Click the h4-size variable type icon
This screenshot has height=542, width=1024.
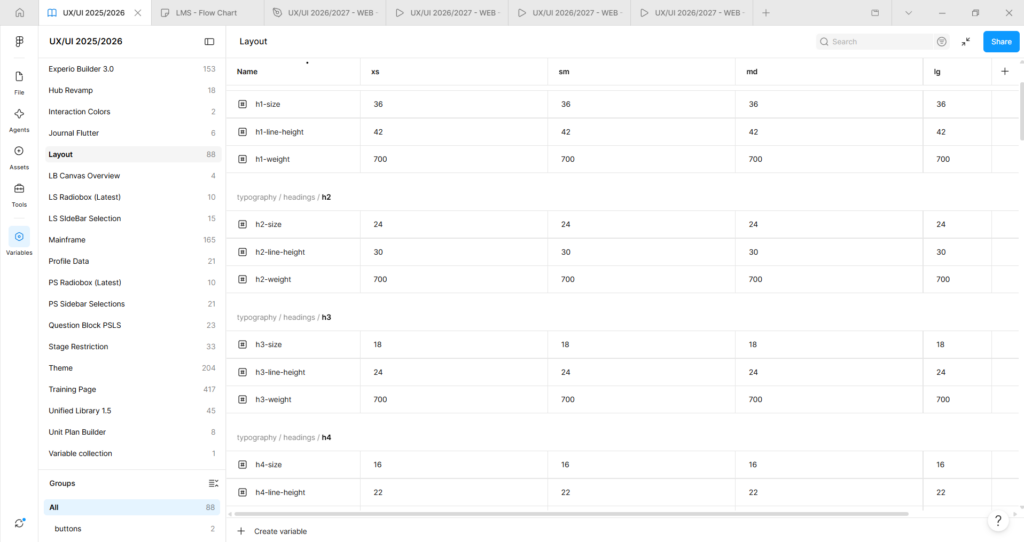(x=242, y=464)
